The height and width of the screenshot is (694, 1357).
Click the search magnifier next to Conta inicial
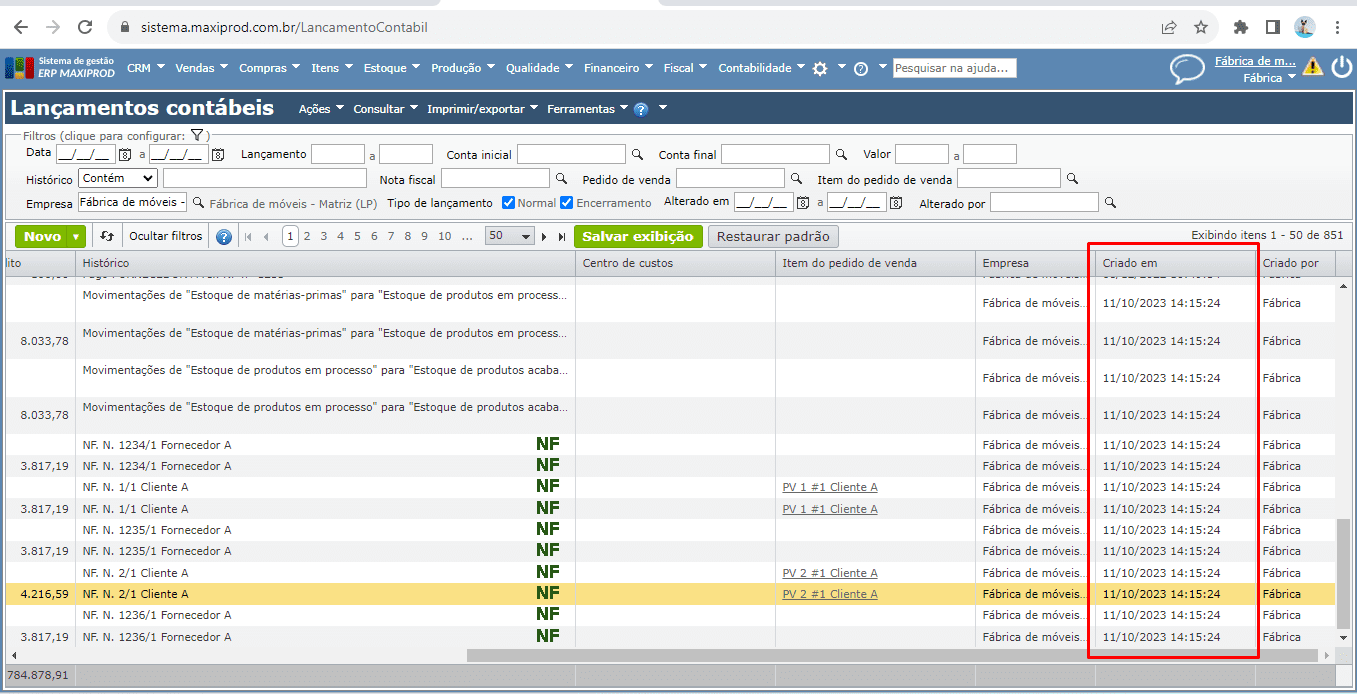point(637,155)
